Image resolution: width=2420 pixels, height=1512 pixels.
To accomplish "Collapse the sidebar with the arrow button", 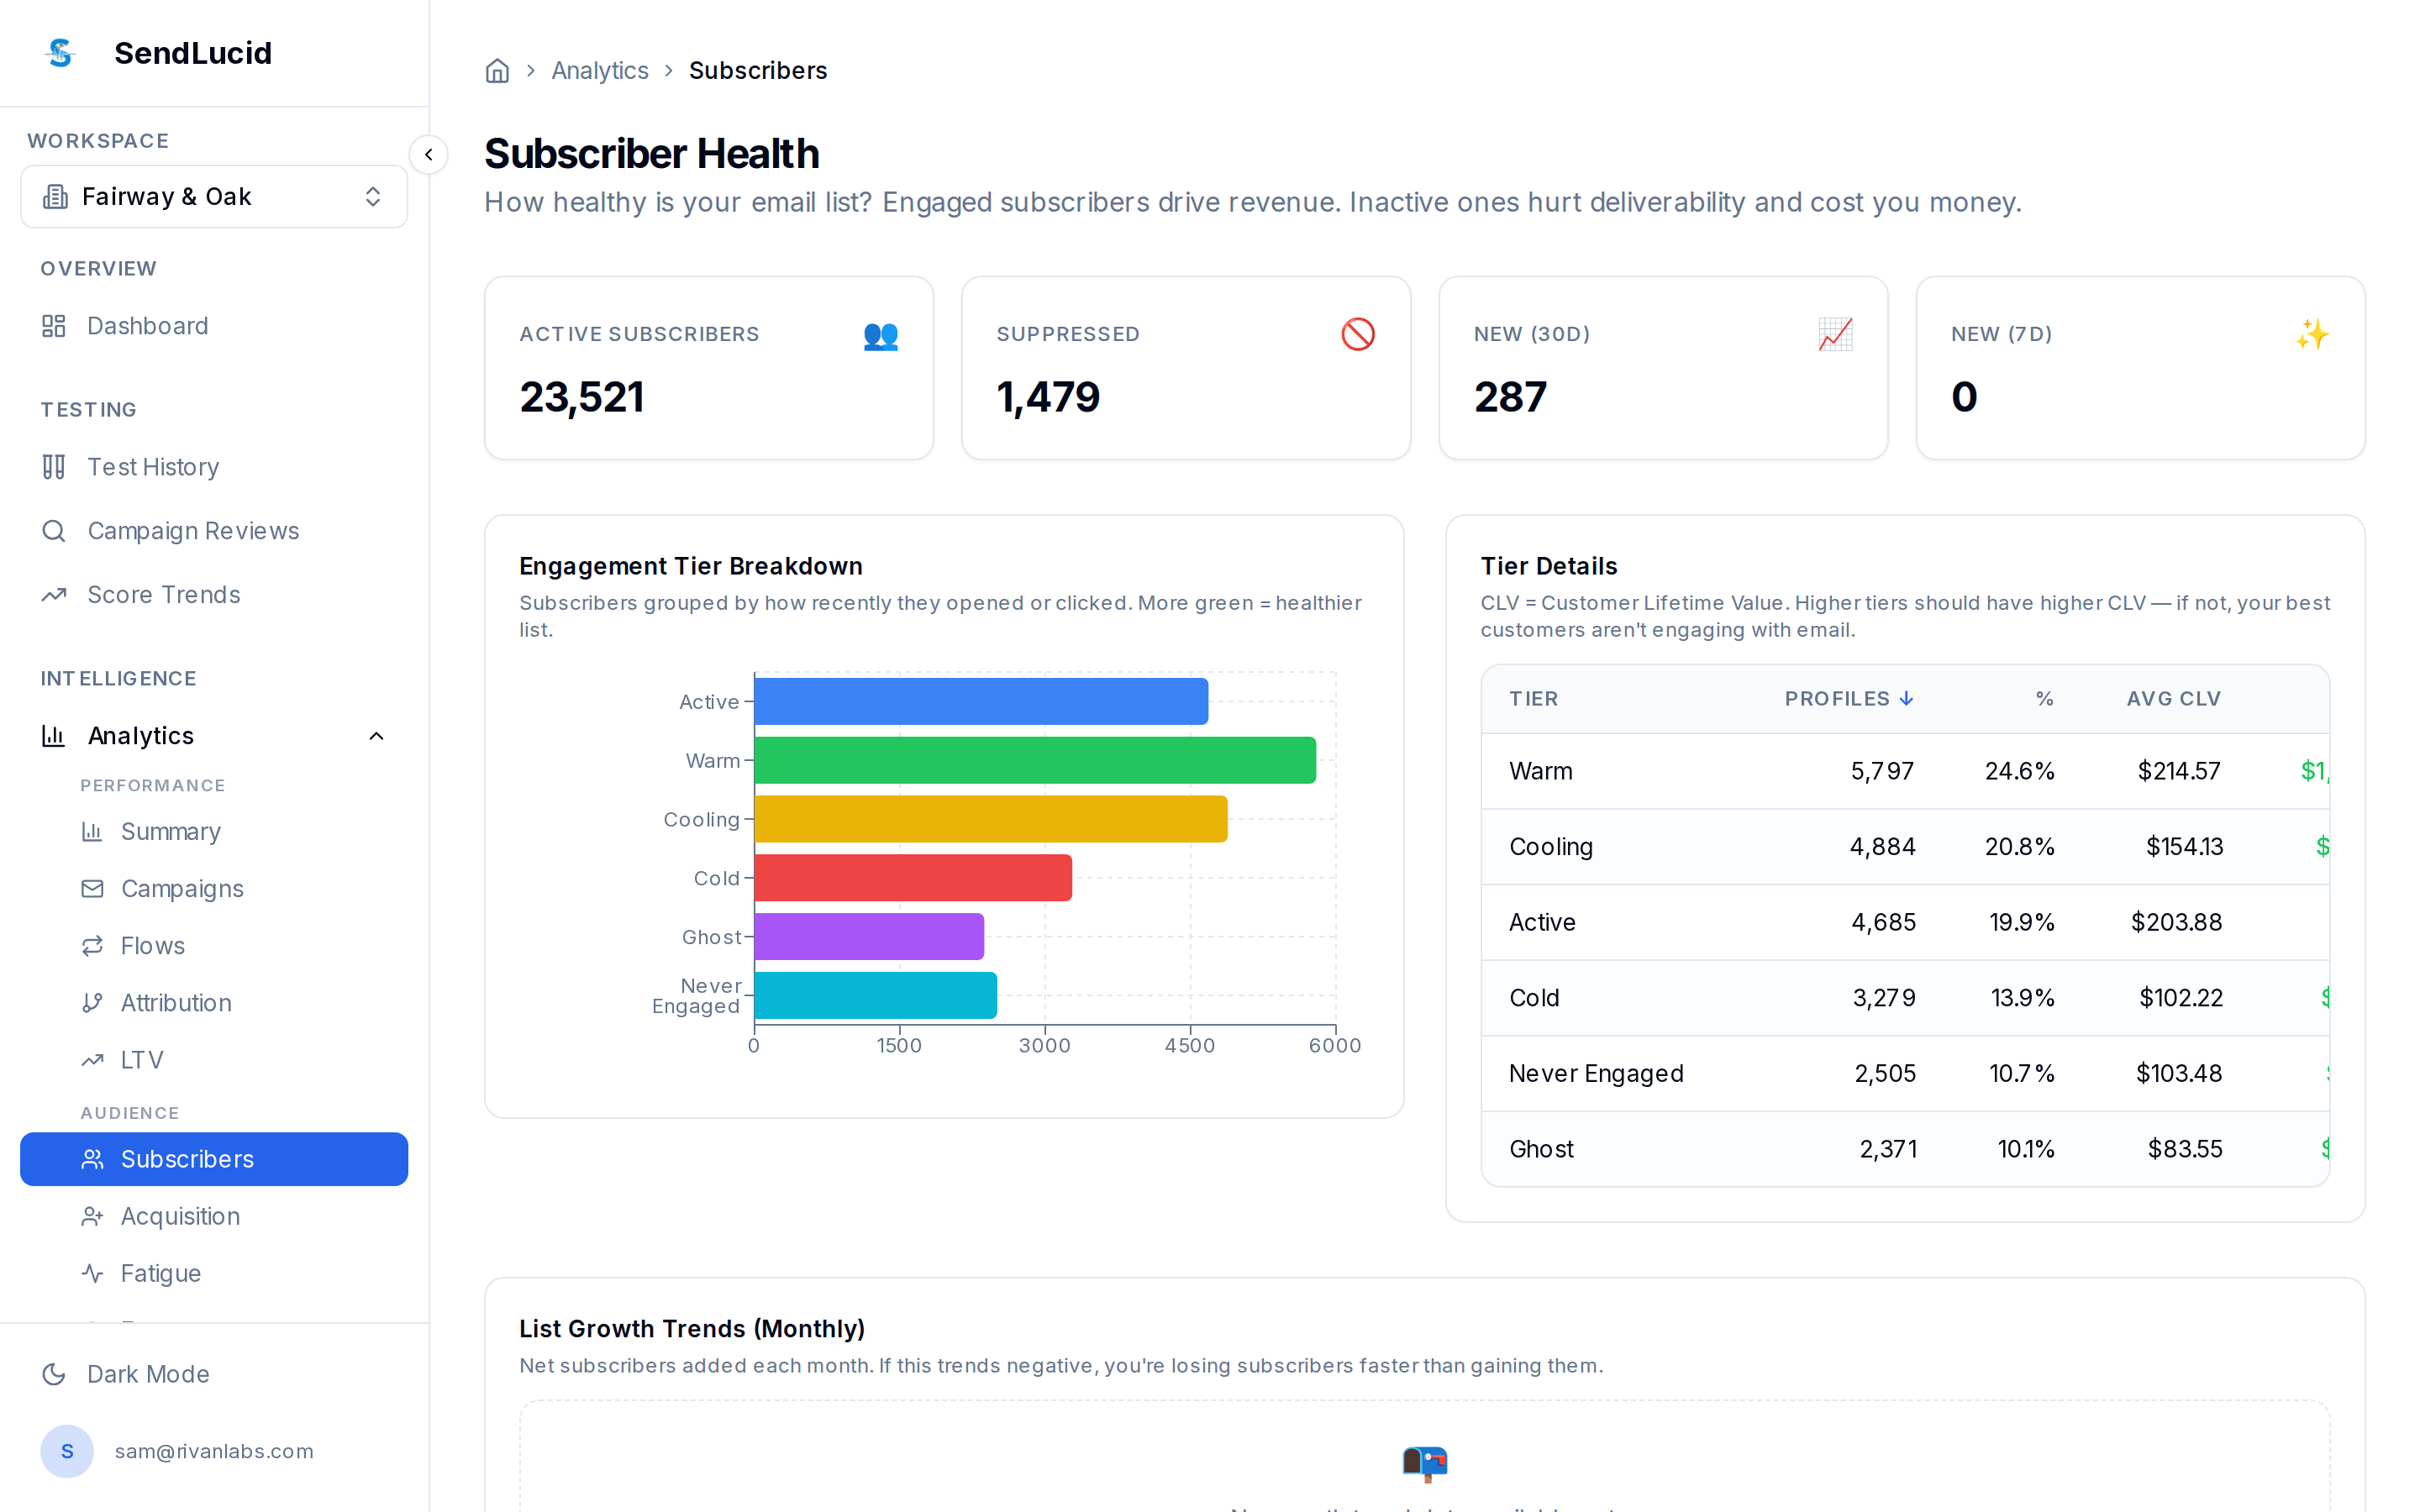I will tap(429, 155).
